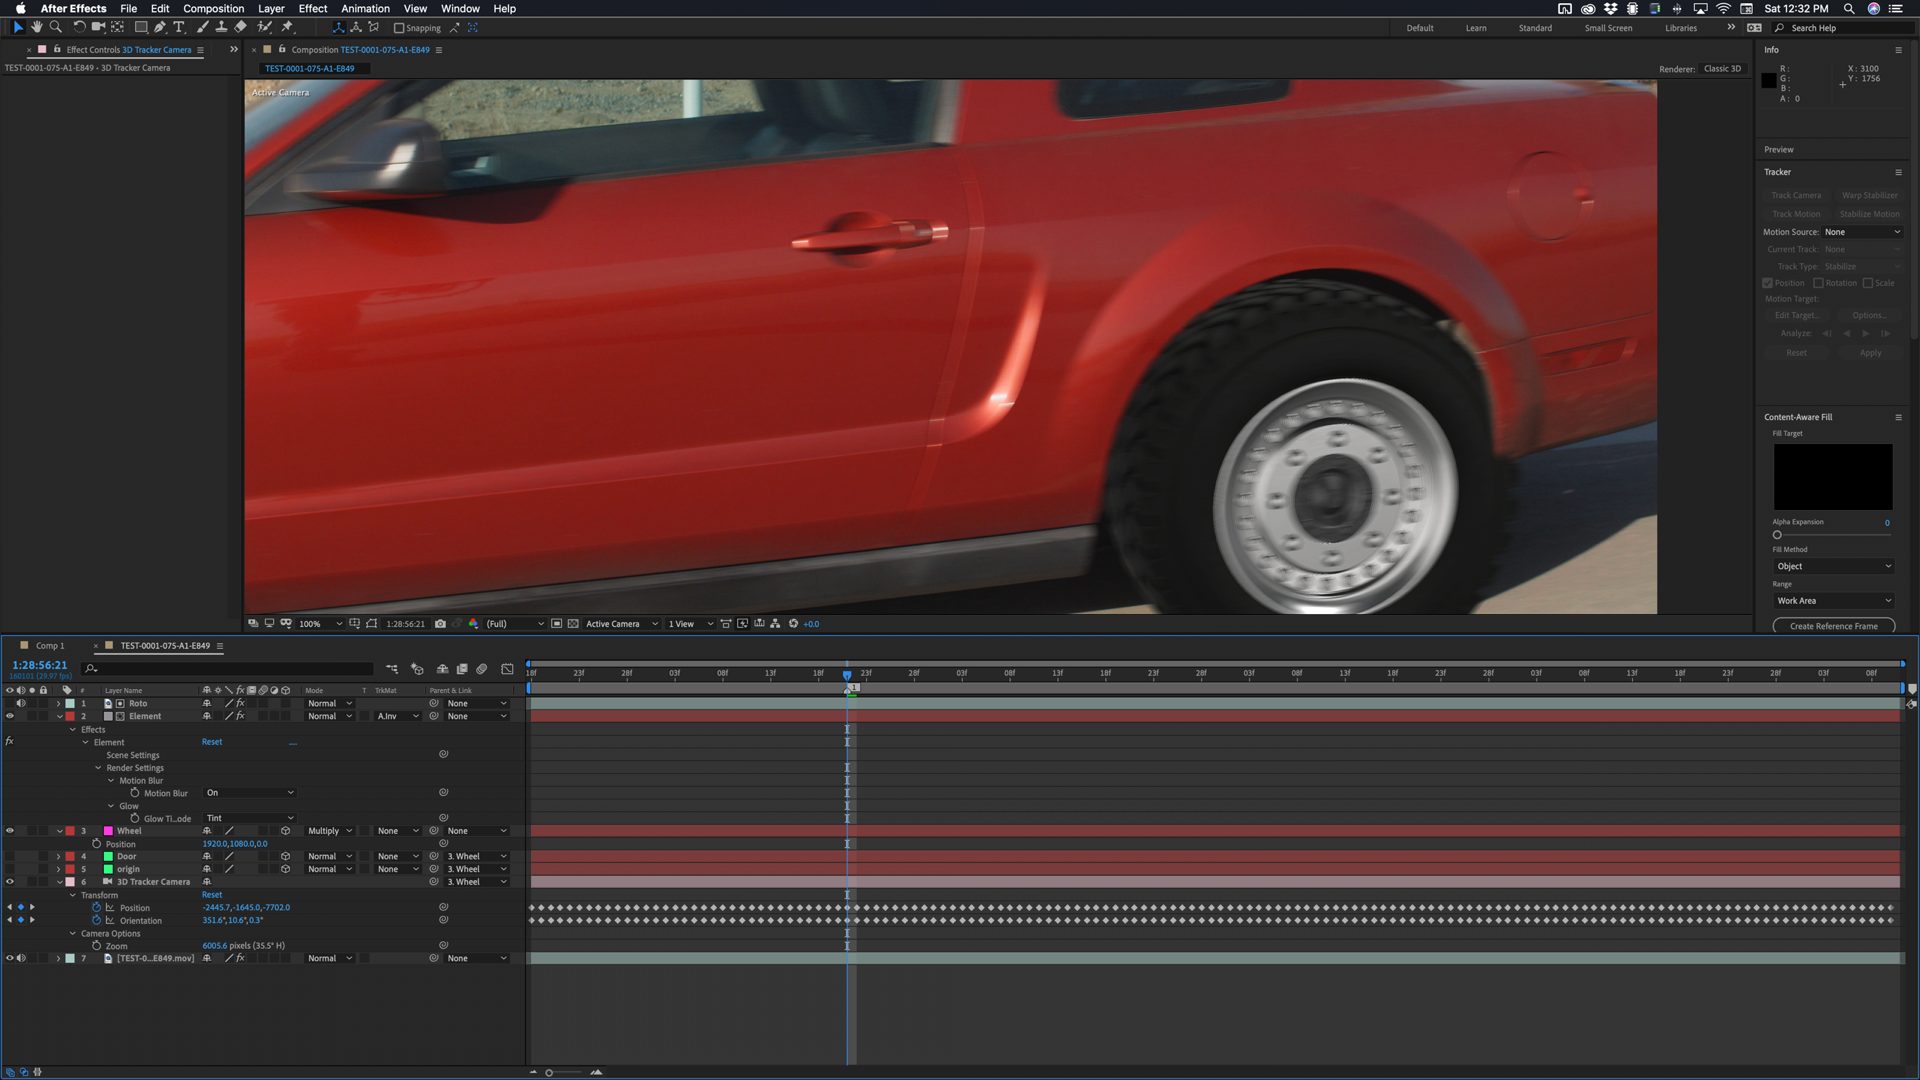Image resolution: width=1920 pixels, height=1080 pixels.
Task: Adjust the Alpha Expansion slider handle
Action: pos(1777,535)
